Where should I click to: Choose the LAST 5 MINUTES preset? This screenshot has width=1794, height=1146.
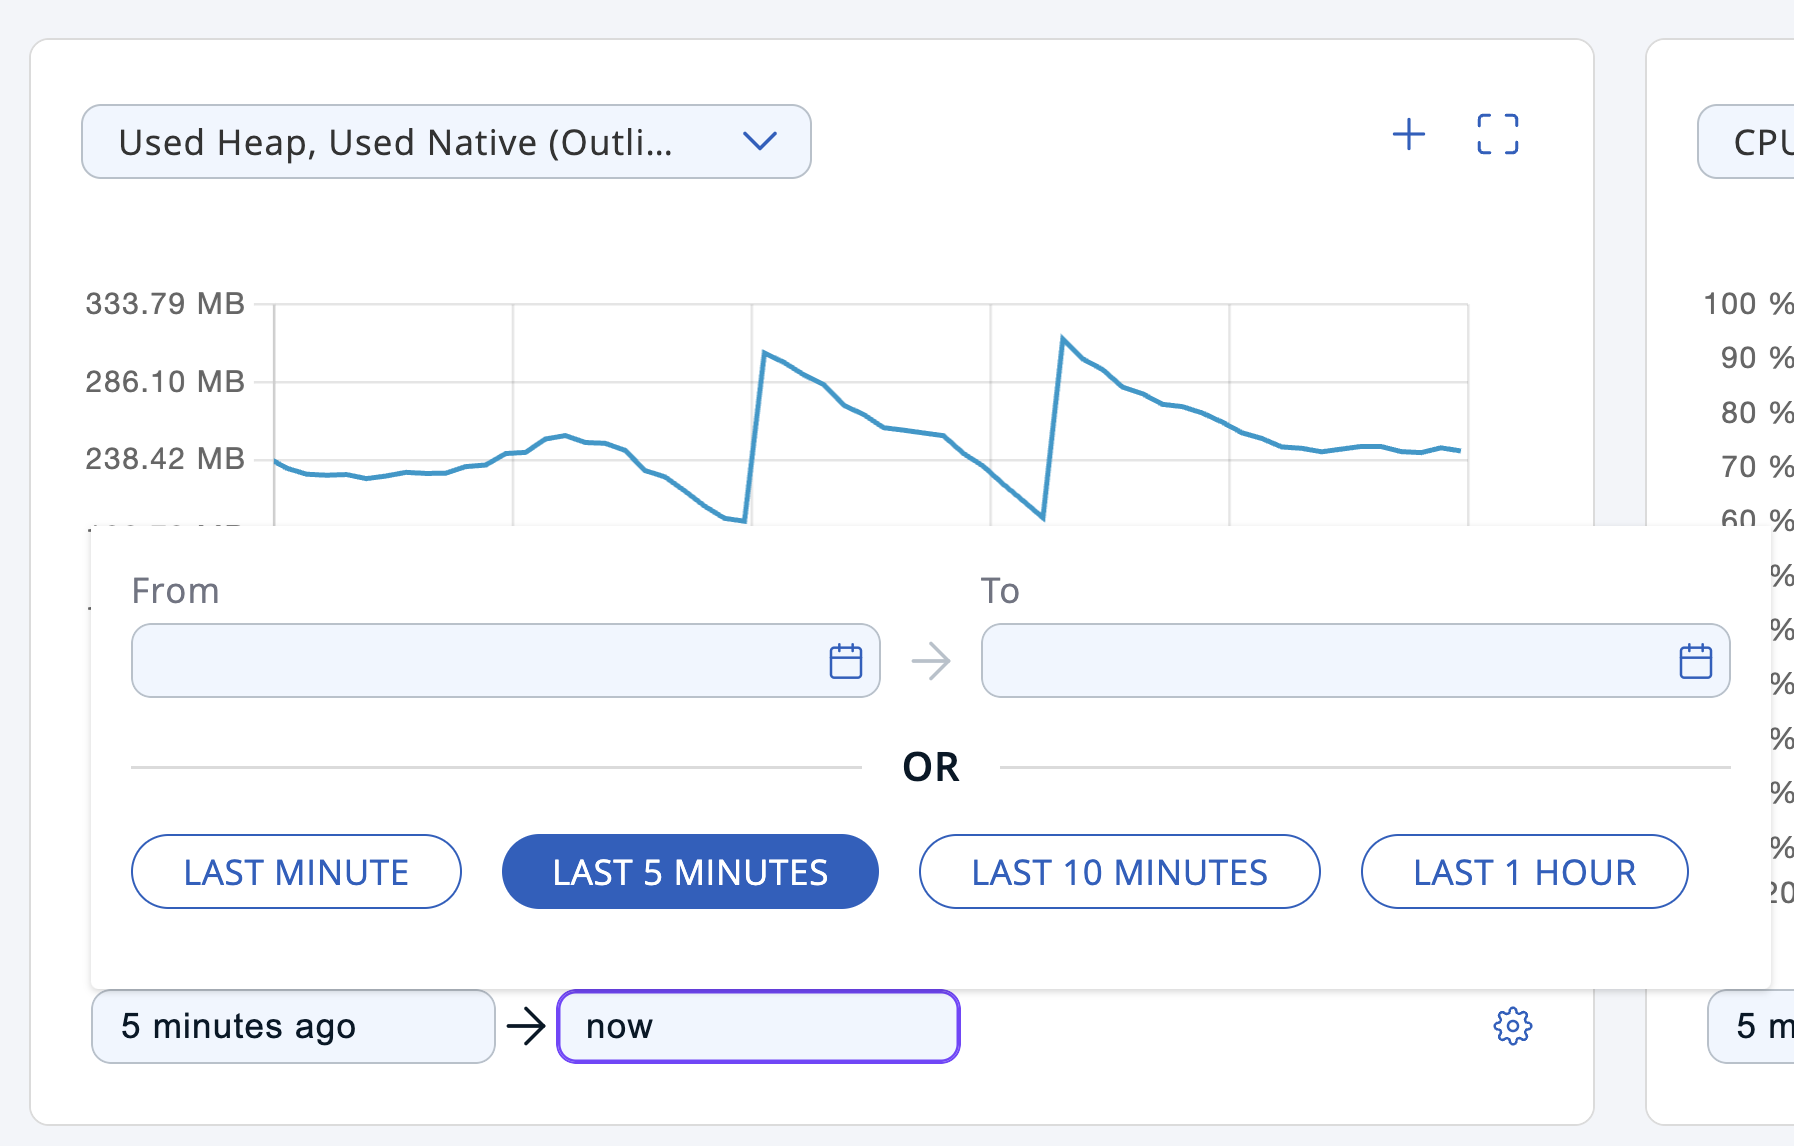[690, 872]
